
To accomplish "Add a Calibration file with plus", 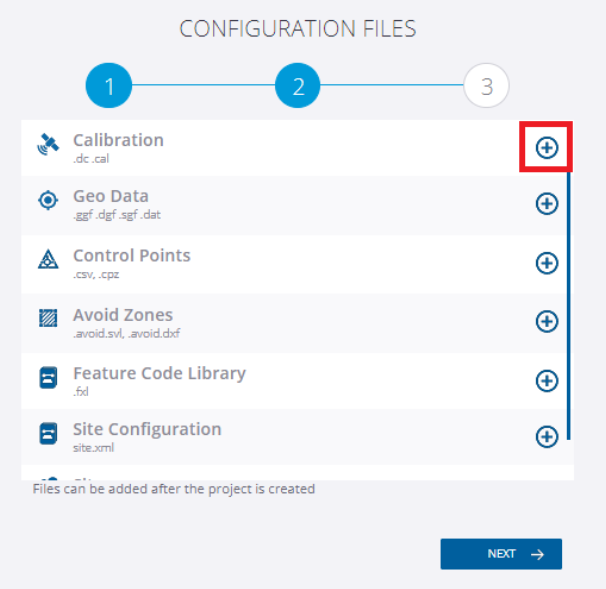I will 546,147.
